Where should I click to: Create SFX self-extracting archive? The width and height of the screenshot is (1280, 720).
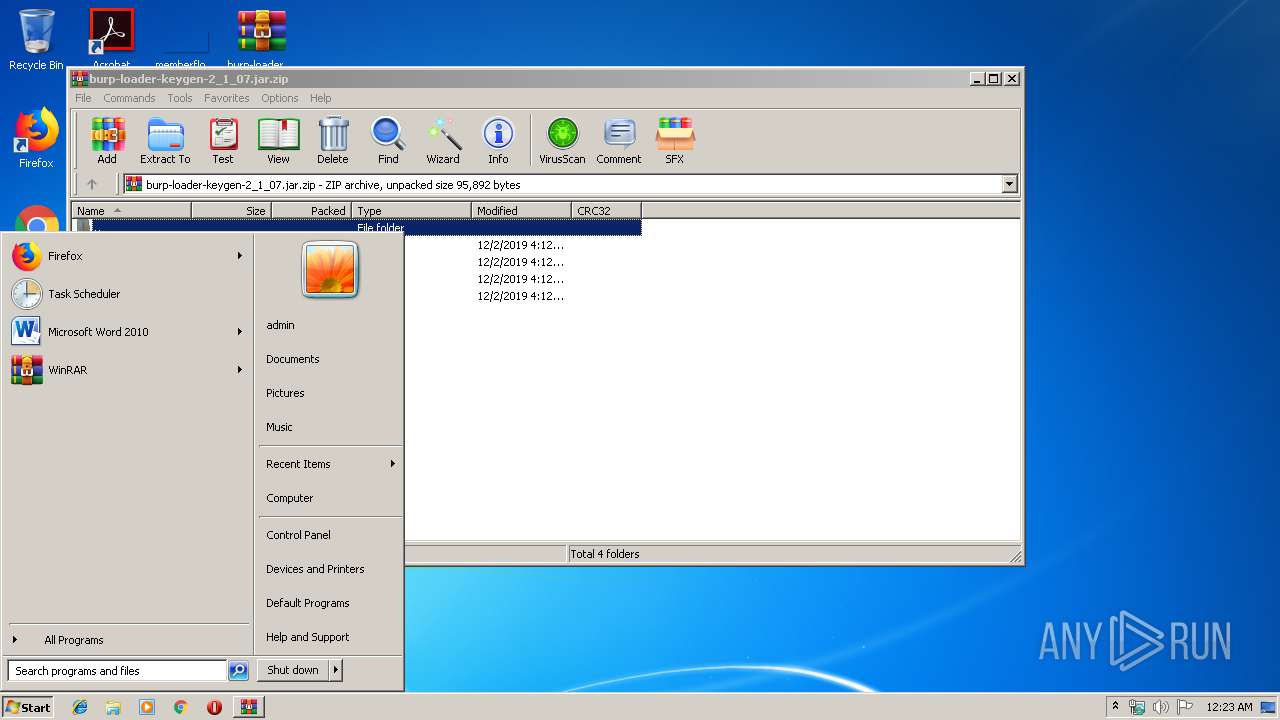[x=675, y=141]
